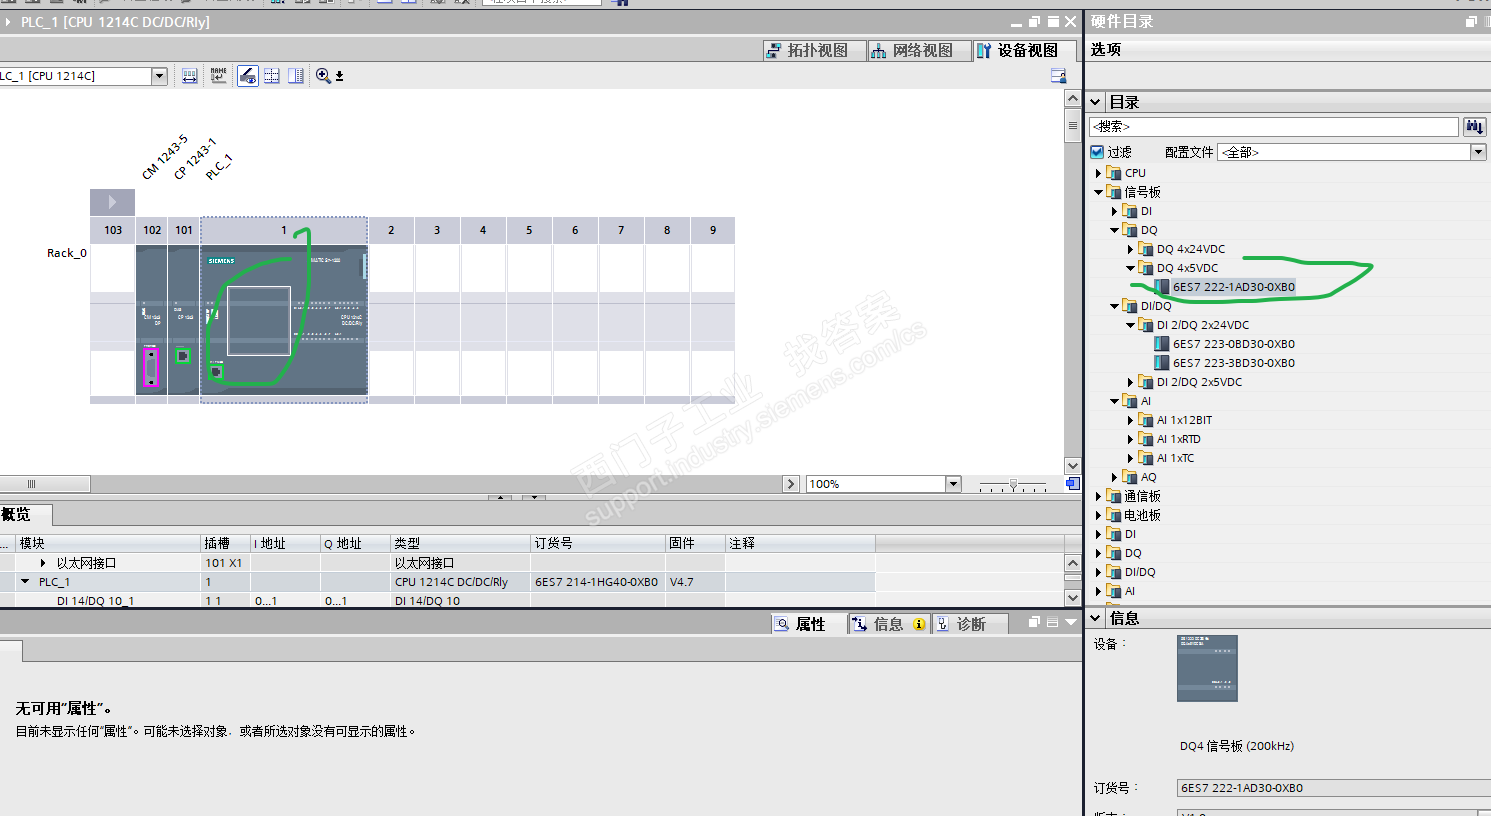Viewport: 1491px width, 816px height.
Task: Click the empty signal board slot on the CPU
Action: (x=259, y=321)
